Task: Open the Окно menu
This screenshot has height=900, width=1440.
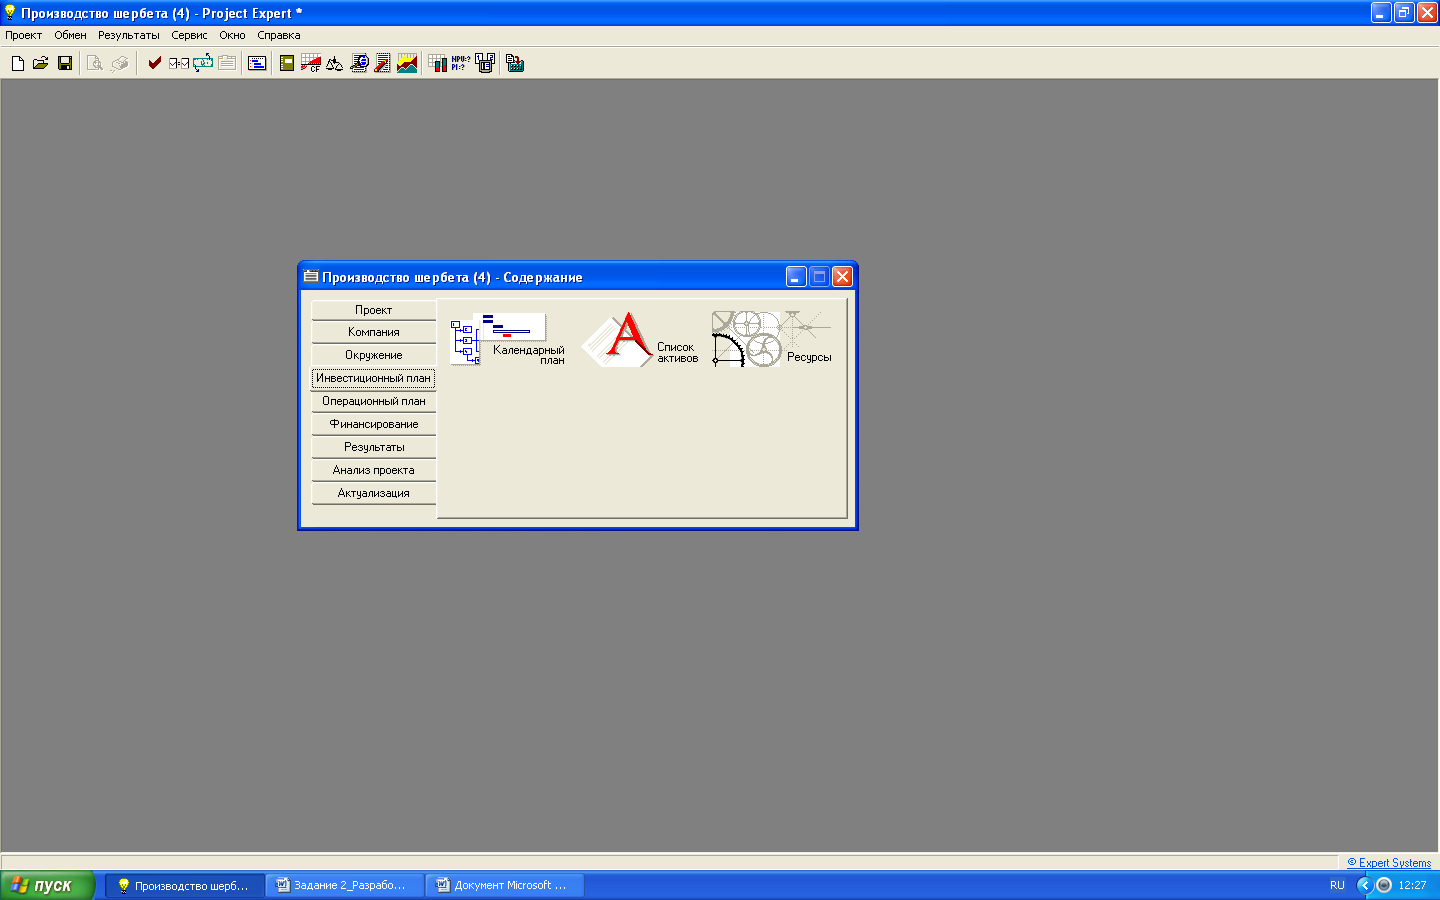Action: pyautogui.click(x=232, y=35)
